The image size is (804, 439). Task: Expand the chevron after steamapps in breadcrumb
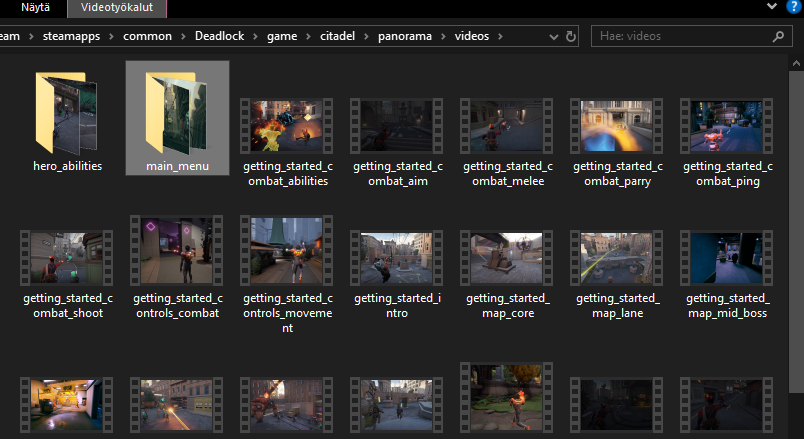(112, 36)
